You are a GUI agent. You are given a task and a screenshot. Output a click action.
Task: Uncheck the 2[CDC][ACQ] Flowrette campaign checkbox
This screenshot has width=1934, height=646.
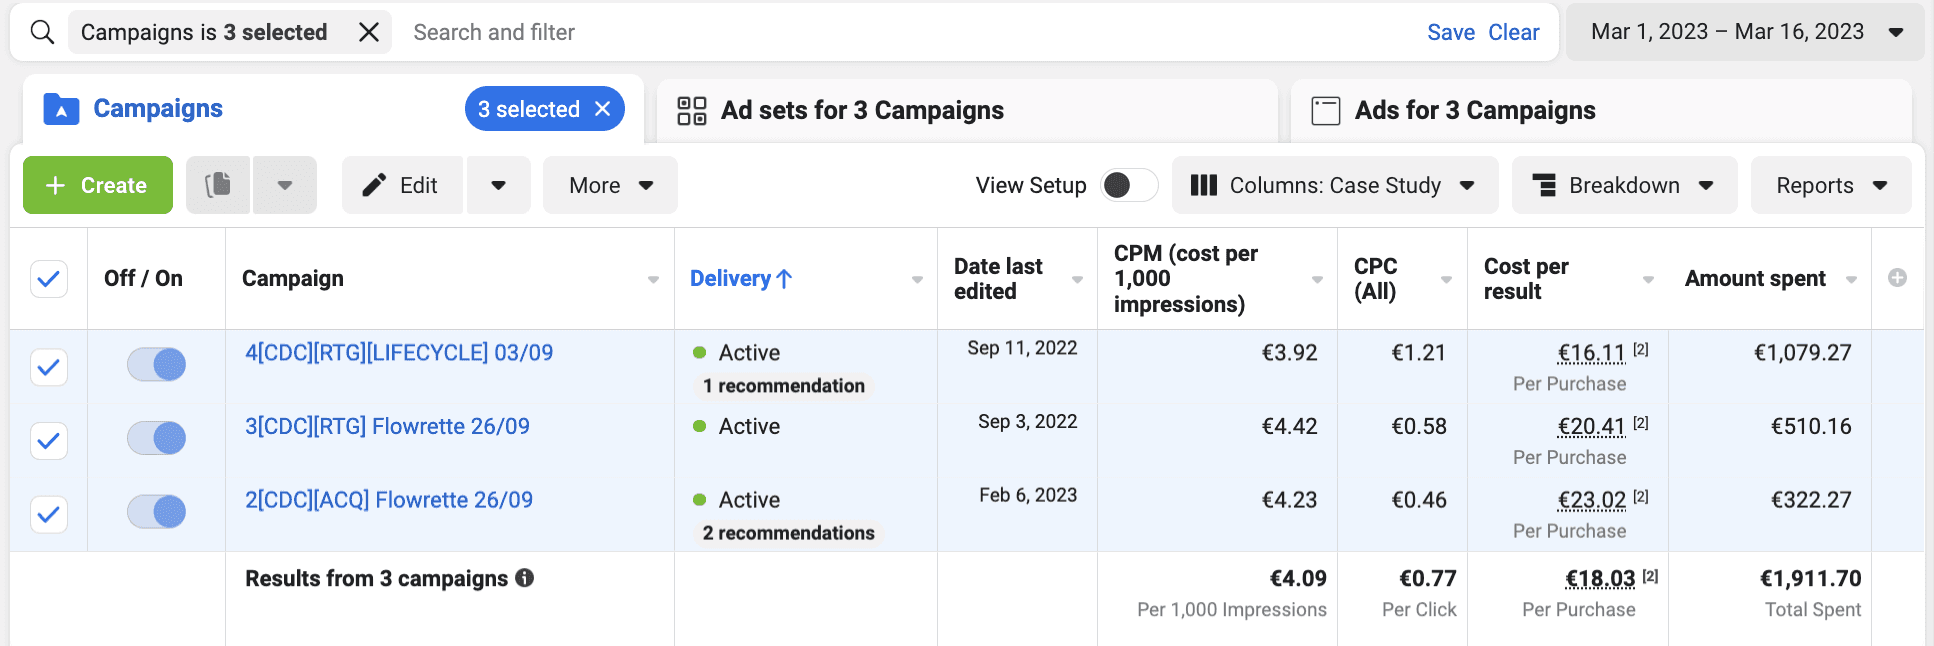[49, 514]
